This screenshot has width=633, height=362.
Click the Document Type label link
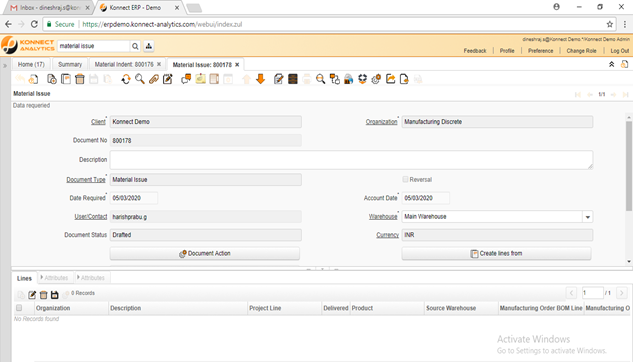pos(86,180)
